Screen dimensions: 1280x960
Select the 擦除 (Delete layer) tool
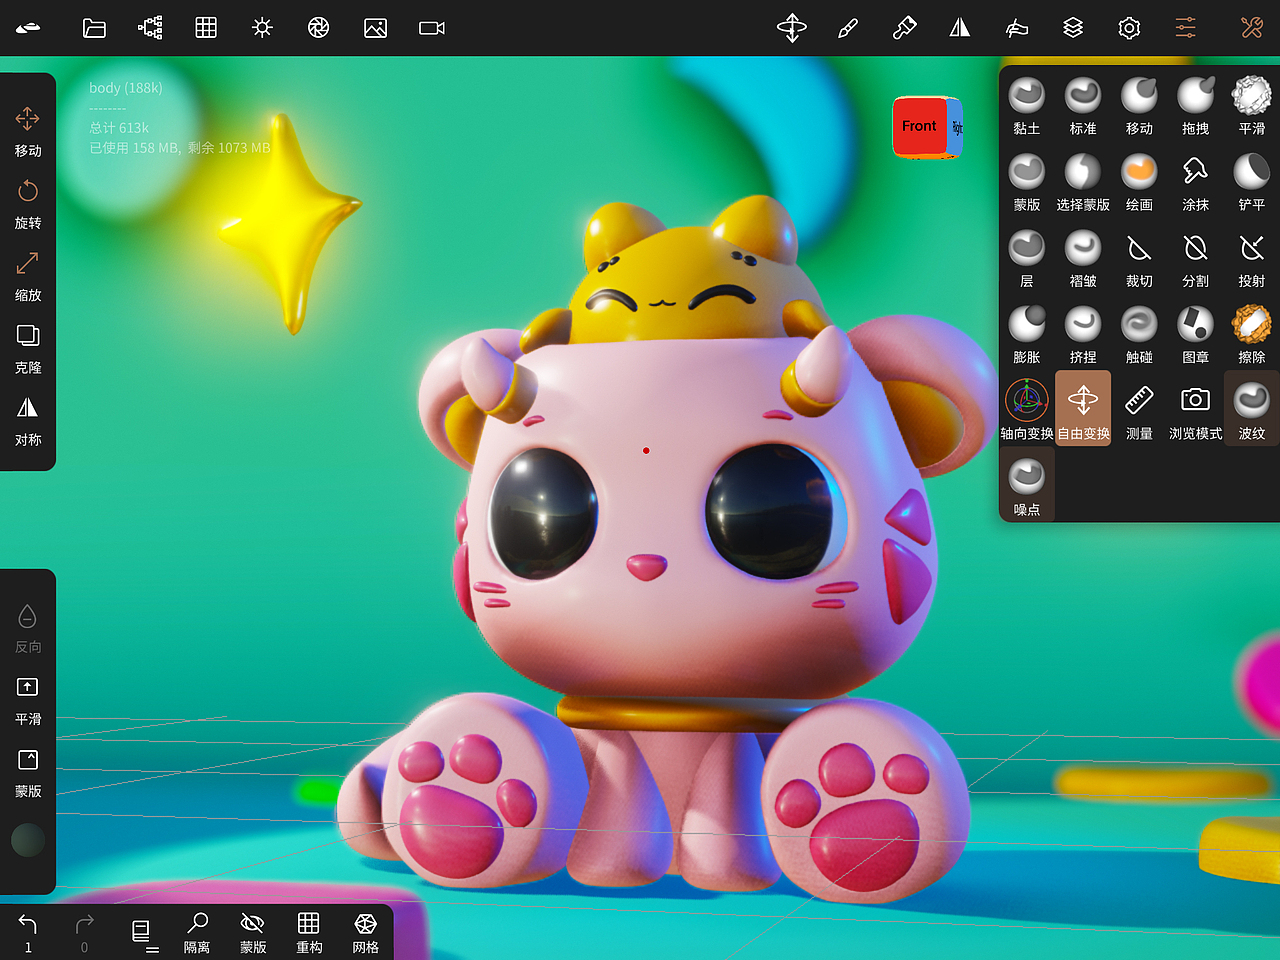1251,334
